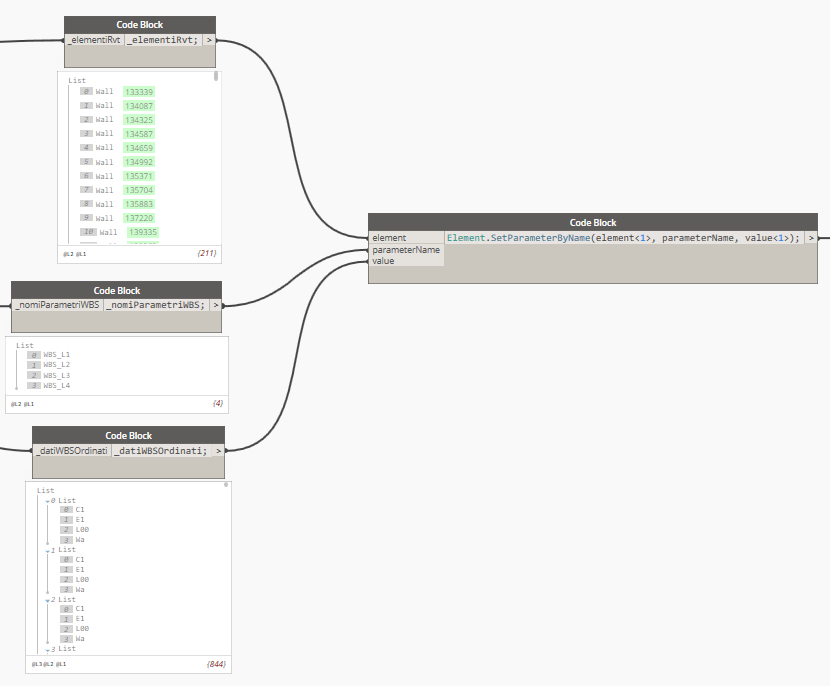Screen dimensions: 830x686
Task: Click _elementiRvt input port label
Action: pos(94,40)
